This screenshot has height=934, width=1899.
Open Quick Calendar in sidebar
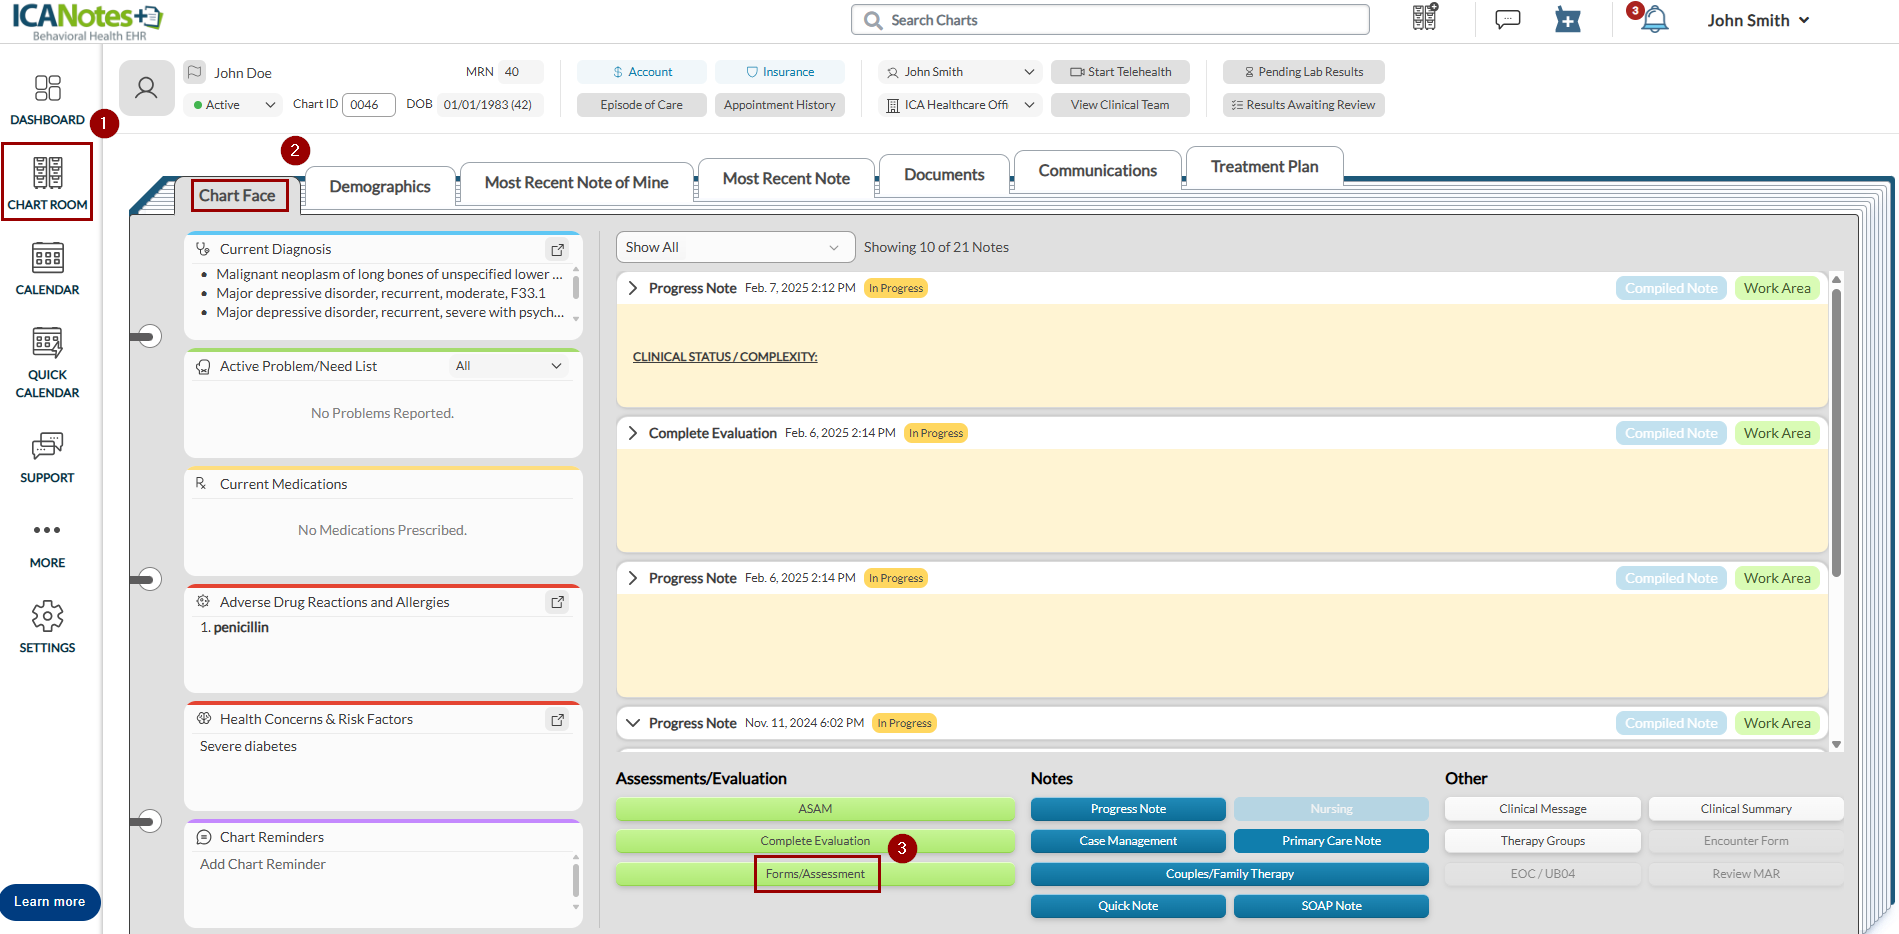click(x=47, y=362)
